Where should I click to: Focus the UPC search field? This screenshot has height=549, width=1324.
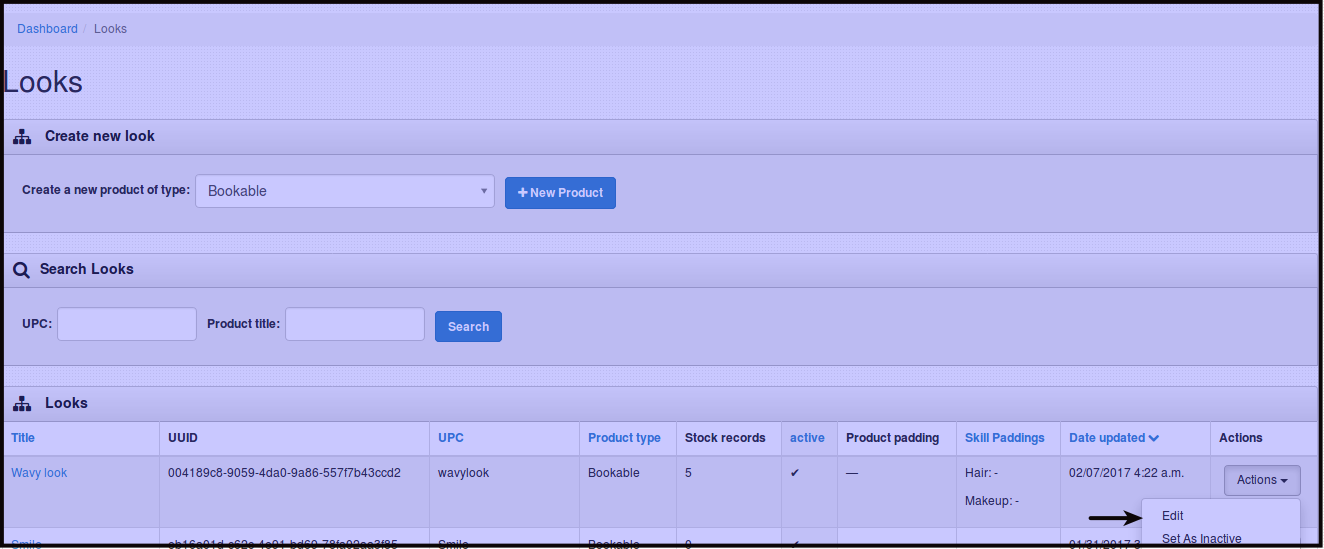pos(127,324)
